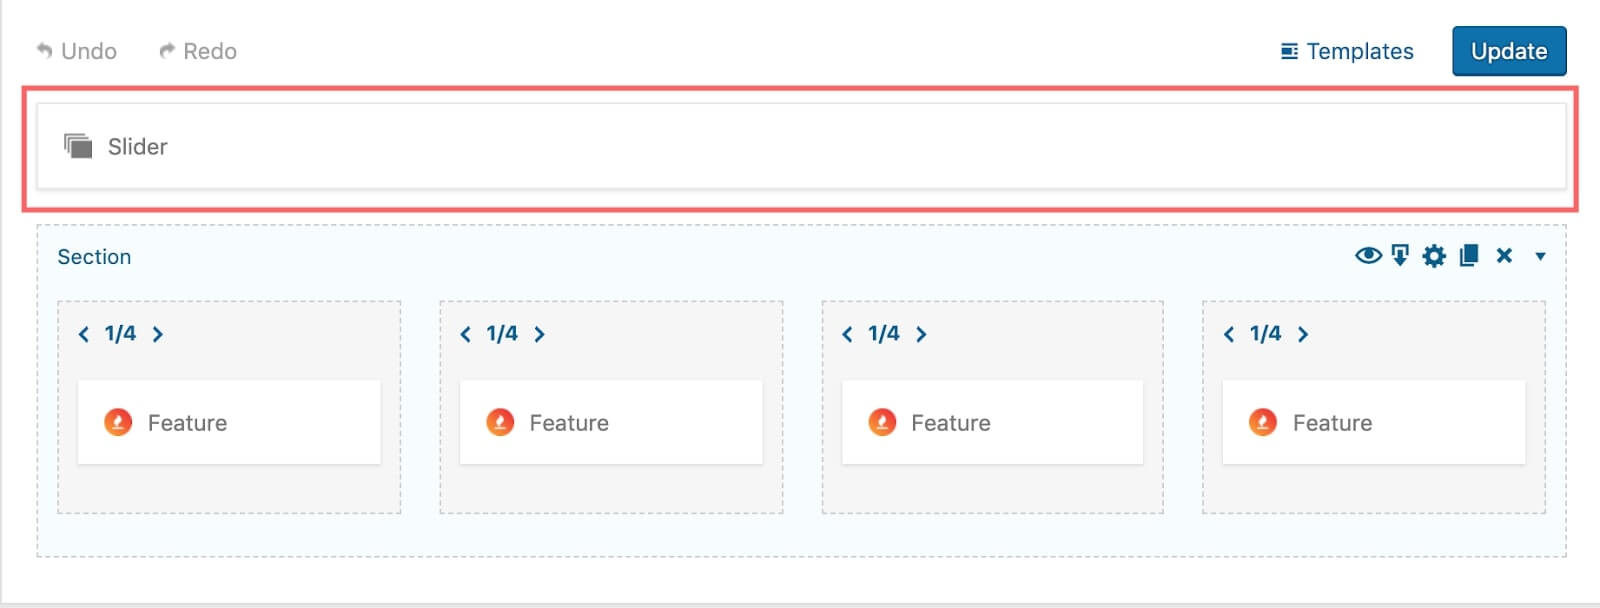Image resolution: width=1600 pixels, height=608 pixels.
Task: Click the Slider module stacked icon
Action: [78, 146]
